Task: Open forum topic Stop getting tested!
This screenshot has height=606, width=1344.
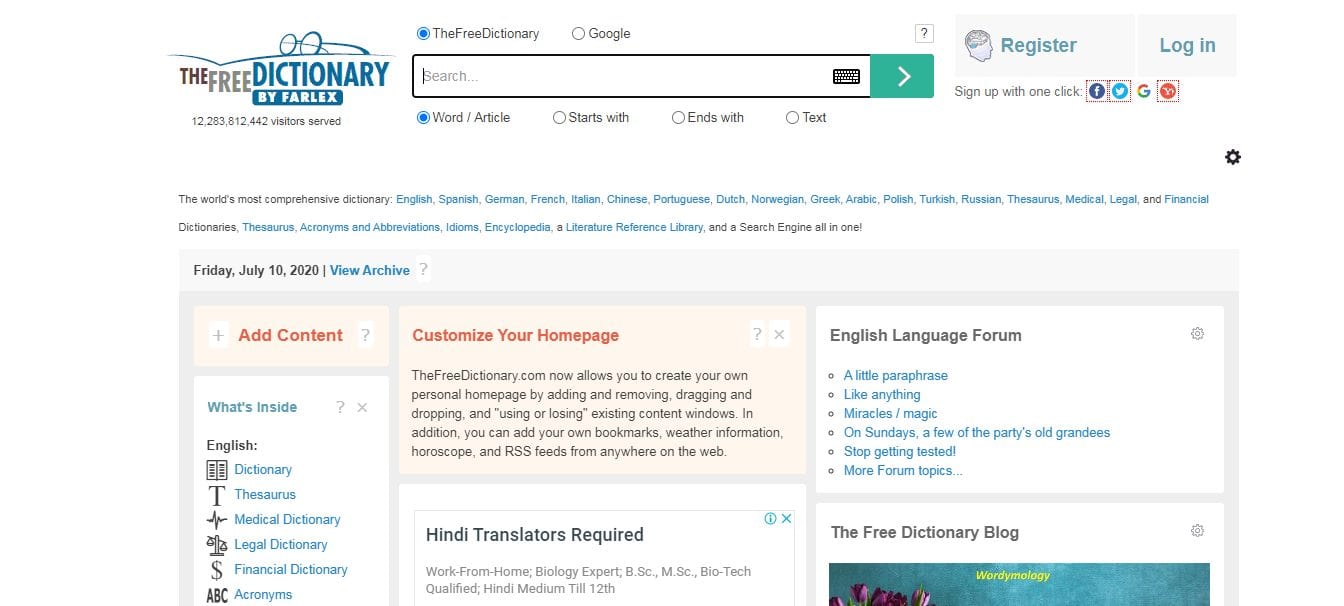Action: coord(900,452)
